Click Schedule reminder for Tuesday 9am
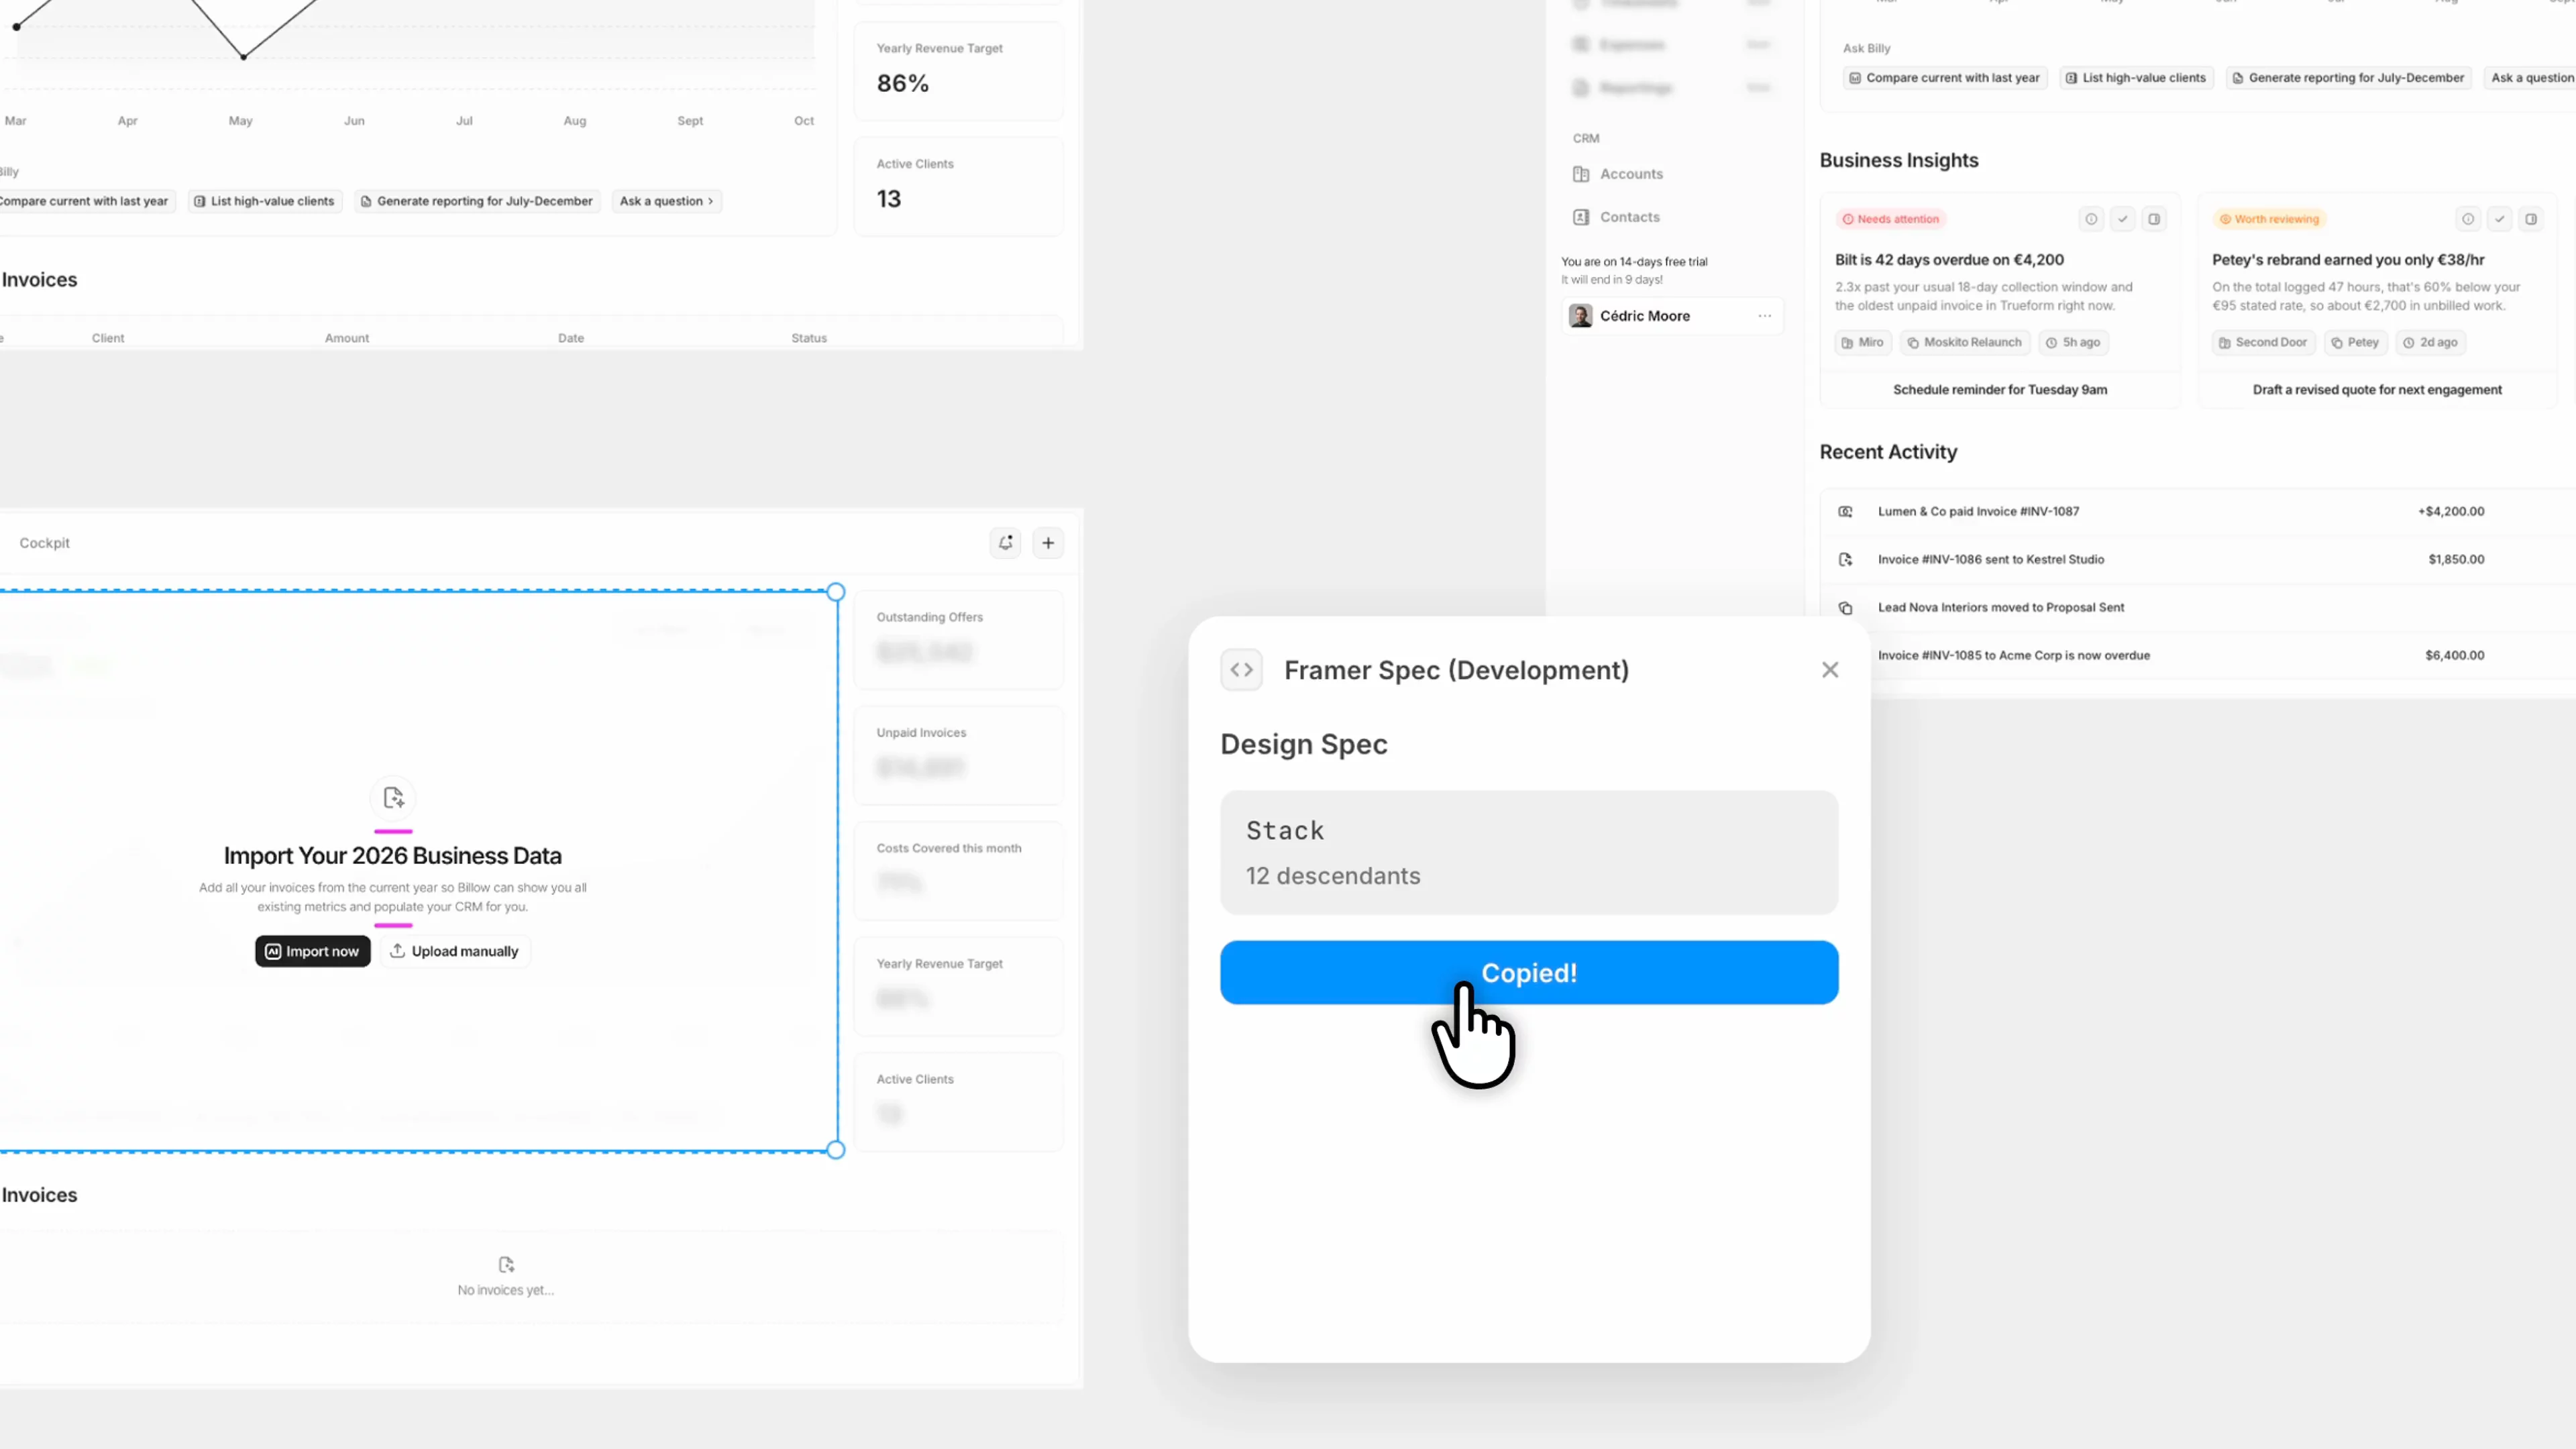 click(x=1999, y=390)
